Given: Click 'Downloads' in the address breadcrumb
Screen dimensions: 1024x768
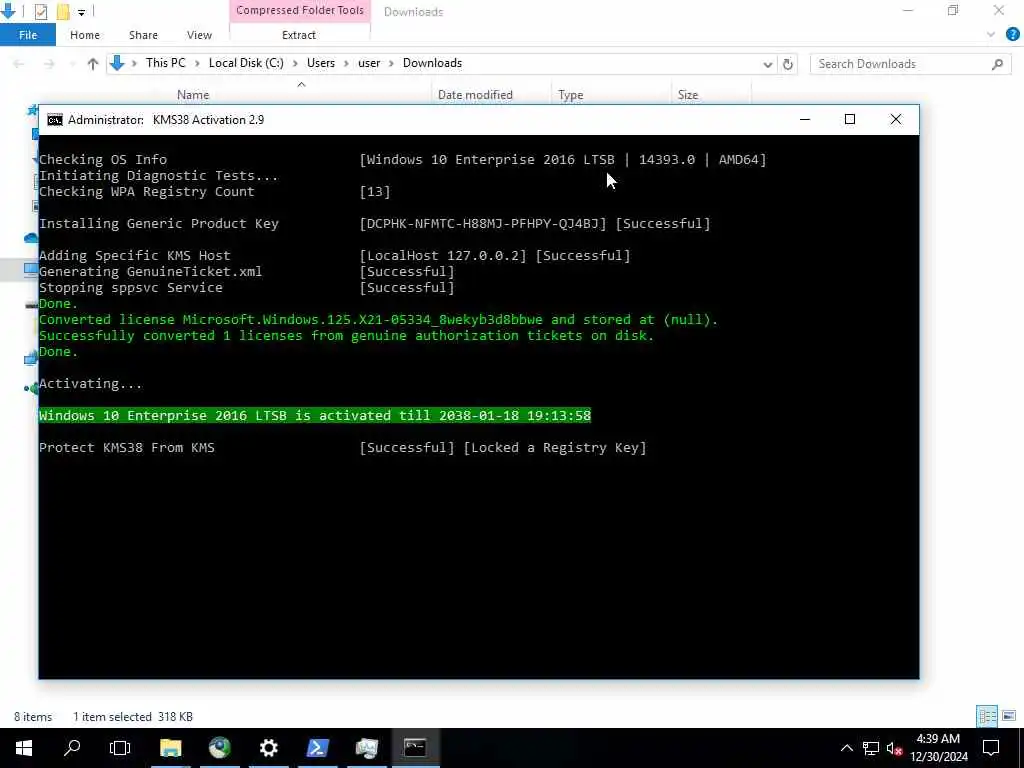Looking at the screenshot, I should 432,63.
